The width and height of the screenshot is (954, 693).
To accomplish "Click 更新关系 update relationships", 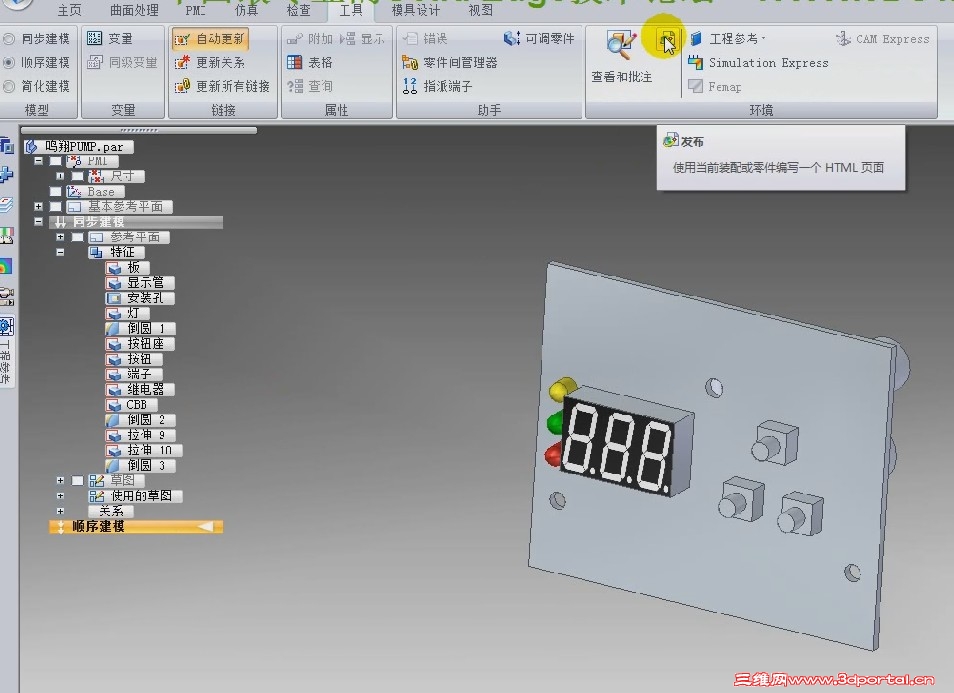I will click(x=209, y=62).
